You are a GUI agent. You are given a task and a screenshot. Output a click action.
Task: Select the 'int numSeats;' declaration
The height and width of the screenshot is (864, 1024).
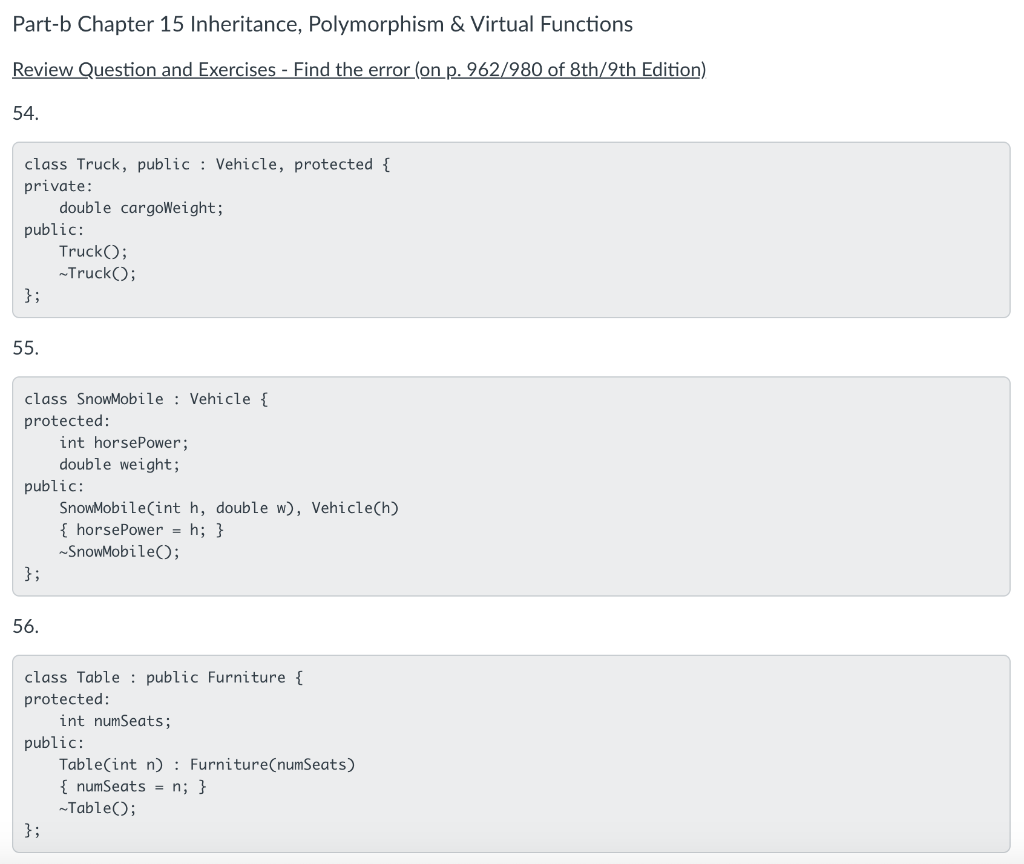tap(115, 720)
